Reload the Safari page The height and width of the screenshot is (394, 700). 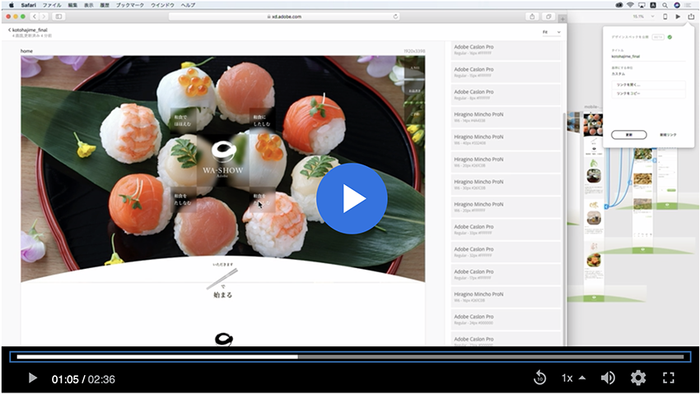[x=396, y=17]
